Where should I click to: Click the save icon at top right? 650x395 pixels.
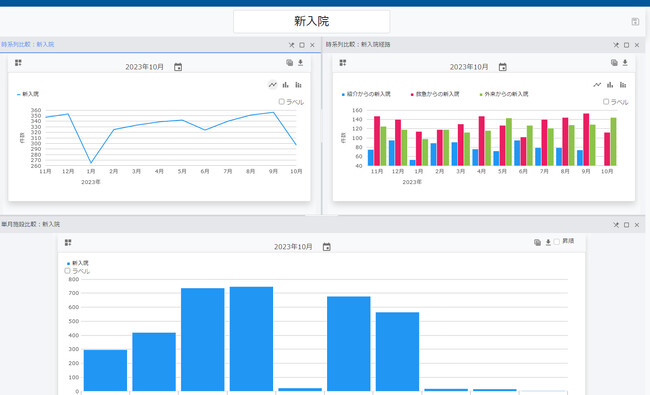click(635, 22)
